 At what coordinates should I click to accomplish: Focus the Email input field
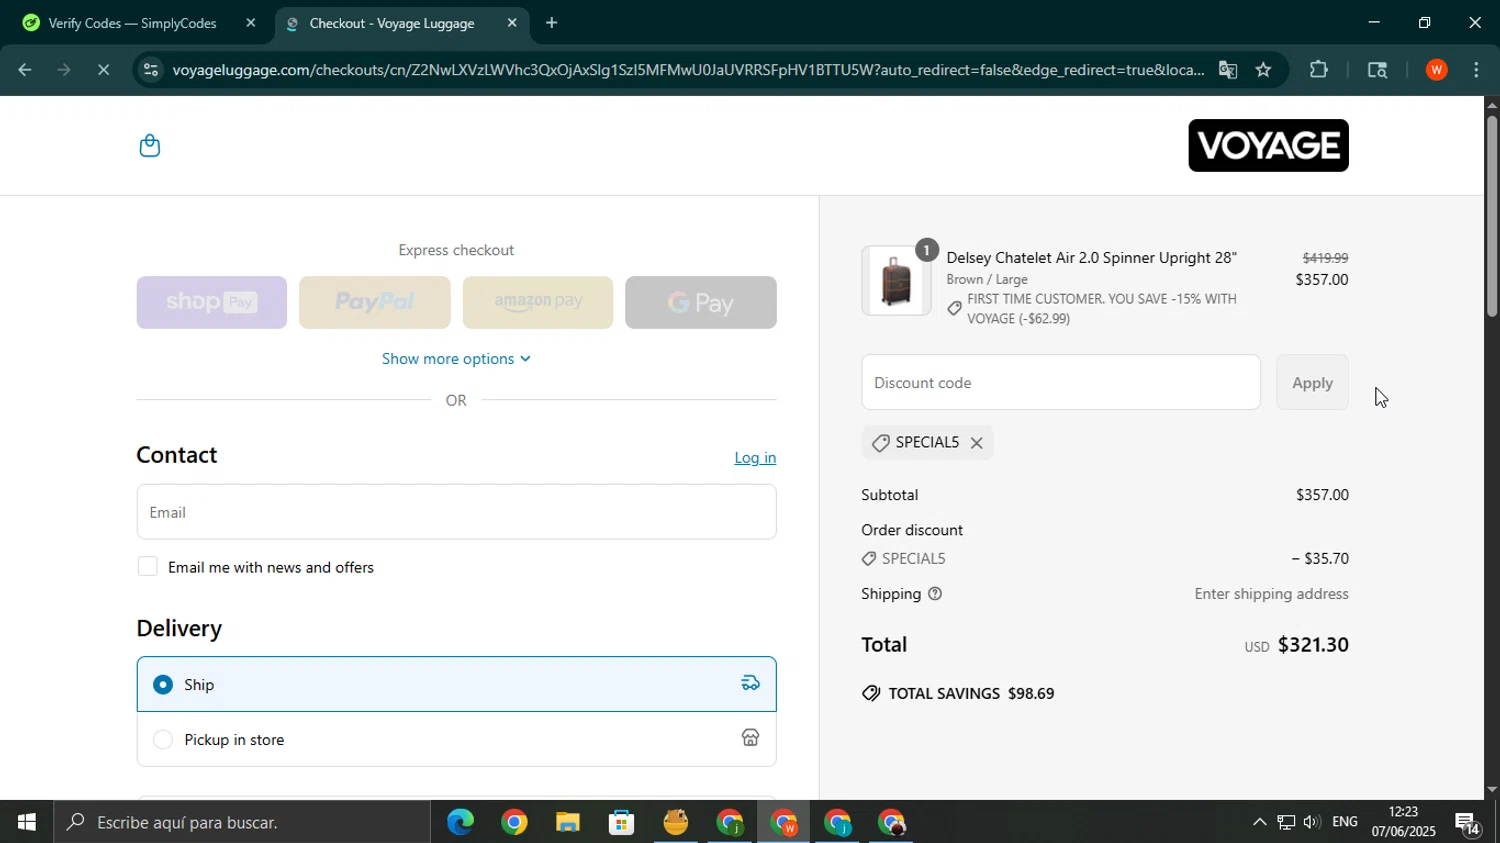pyautogui.click(x=456, y=512)
